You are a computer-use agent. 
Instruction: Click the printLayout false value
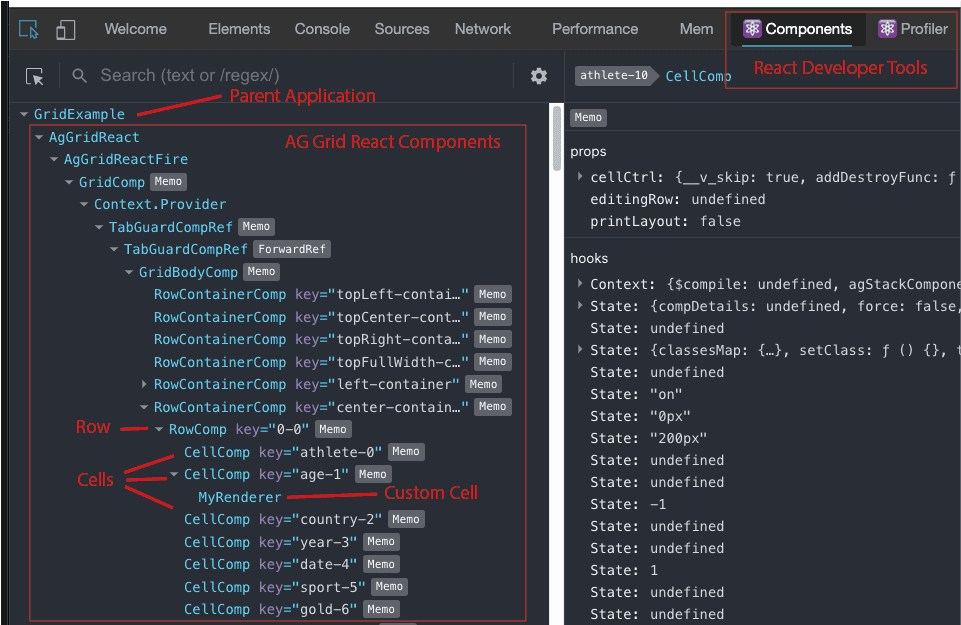click(x=721, y=221)
